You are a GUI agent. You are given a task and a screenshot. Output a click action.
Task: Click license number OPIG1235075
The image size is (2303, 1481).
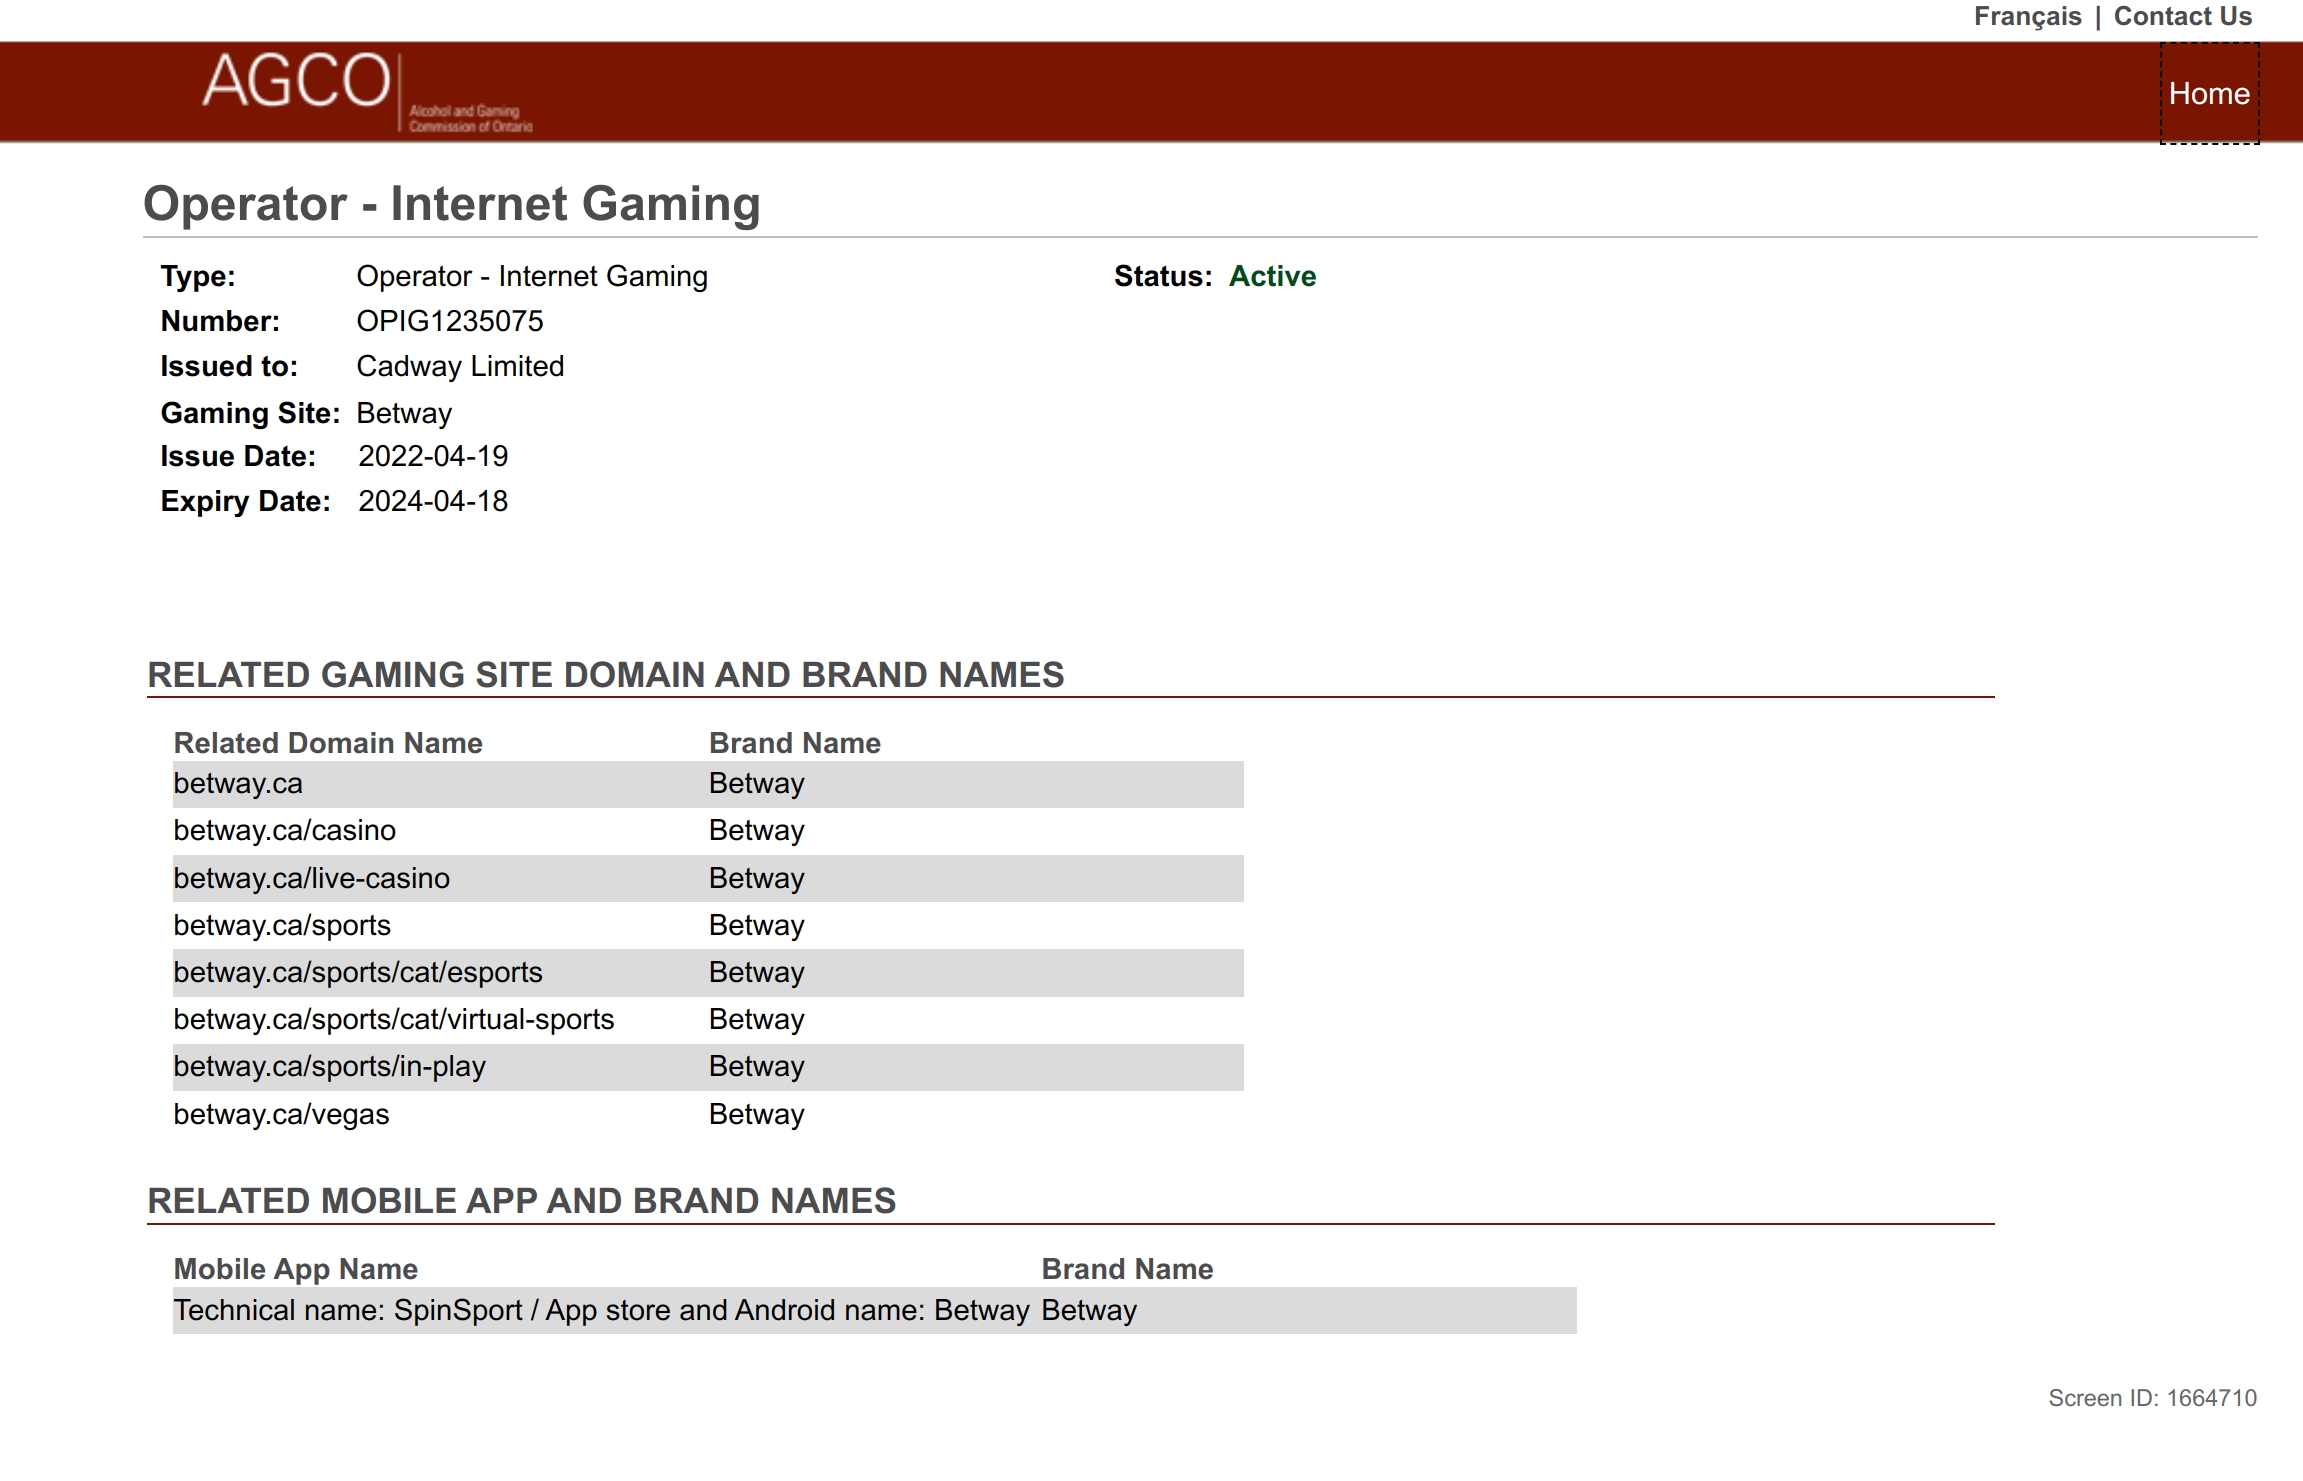pyautogui.click(x=449, y=322)
